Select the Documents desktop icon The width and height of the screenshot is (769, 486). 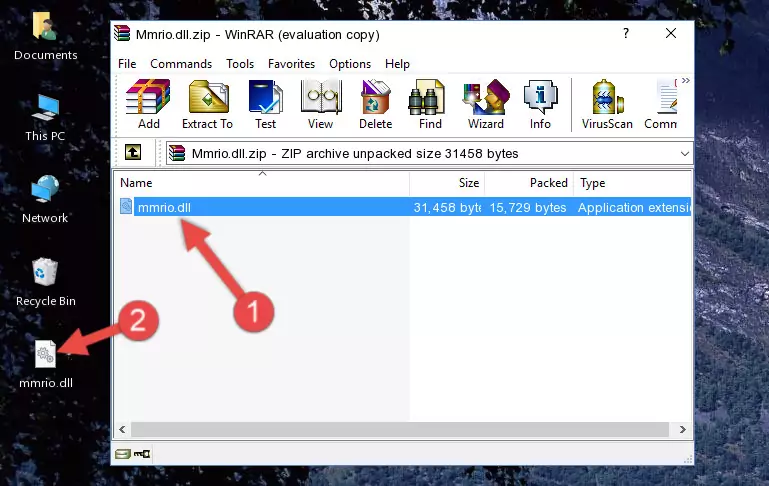click(x=46, y=36)
